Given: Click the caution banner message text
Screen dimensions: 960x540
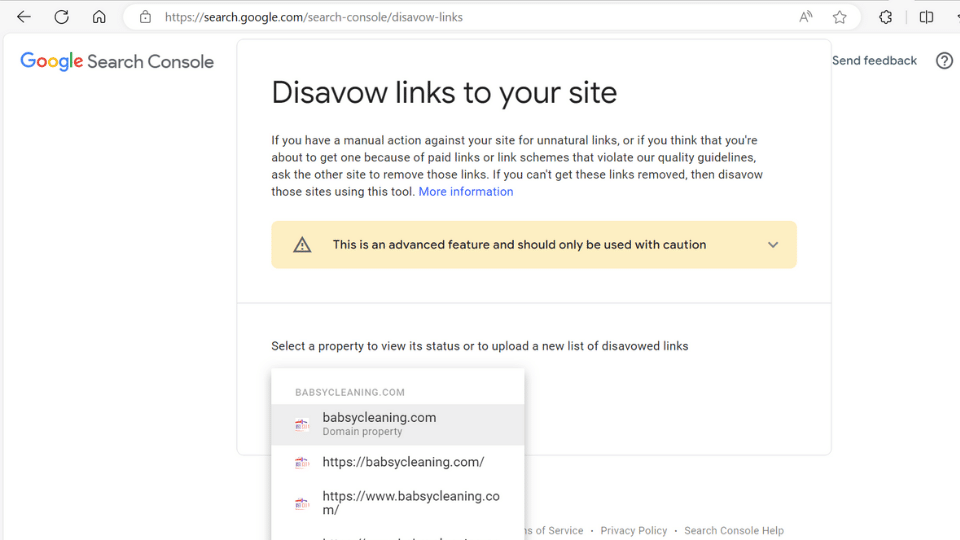Looking at the screenshot, I should tap(519, 245).
